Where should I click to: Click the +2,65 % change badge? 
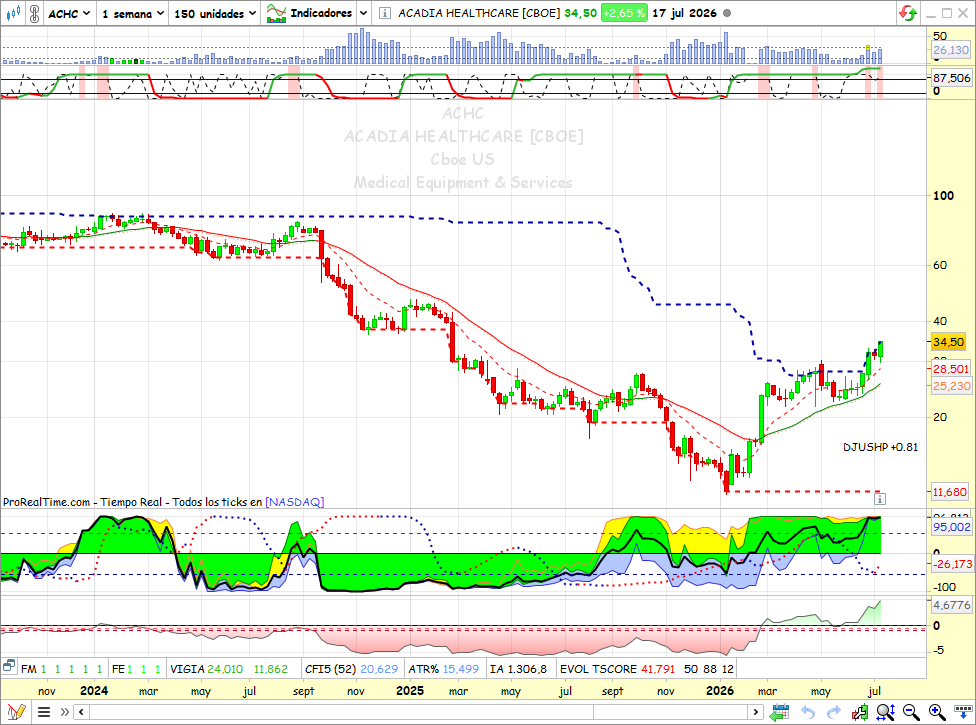tap(624, 13)
